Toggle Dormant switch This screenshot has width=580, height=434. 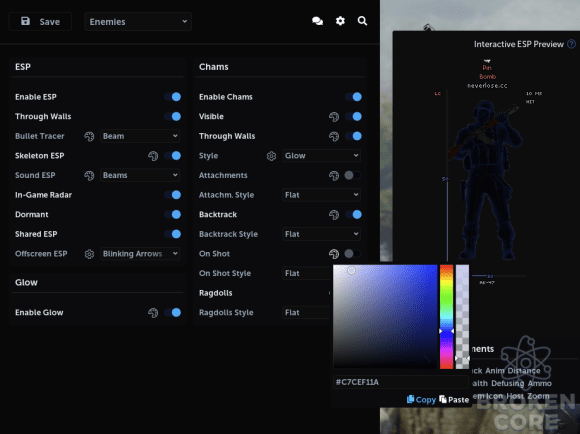[x=173, y=215]
